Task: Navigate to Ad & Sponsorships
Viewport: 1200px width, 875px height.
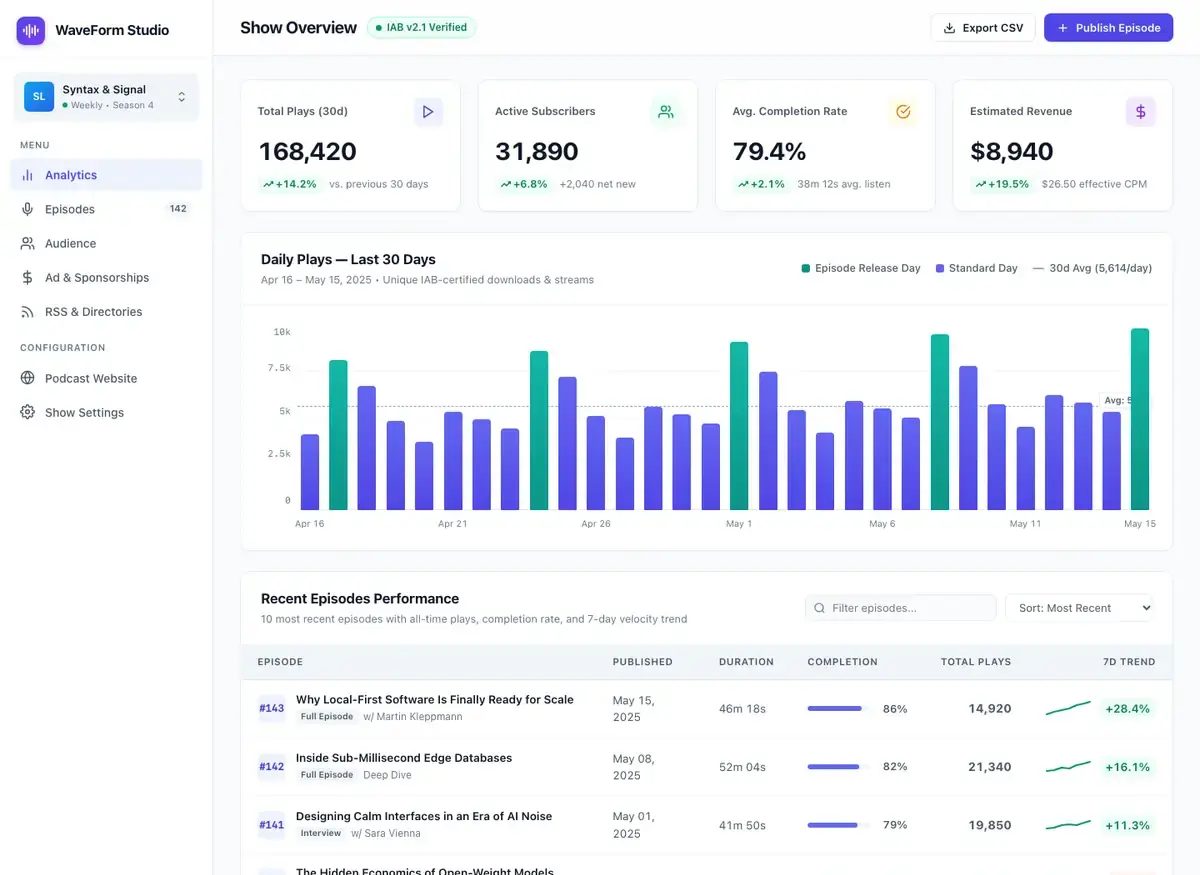Action: pyautogui.click(x=106, y=278)
